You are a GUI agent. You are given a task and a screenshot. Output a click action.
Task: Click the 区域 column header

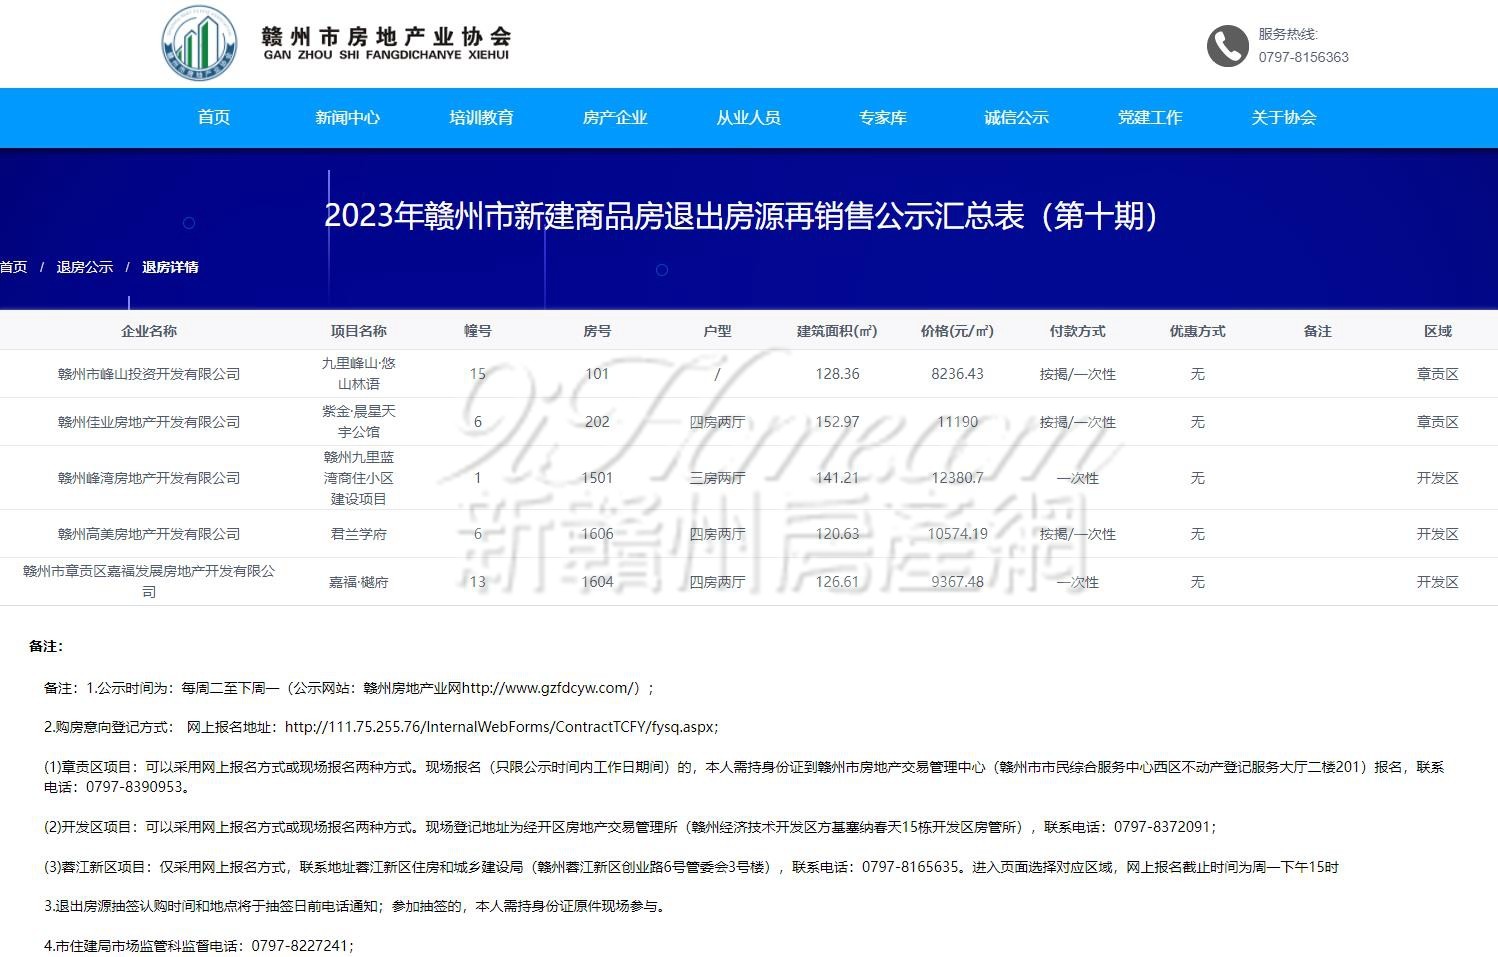1437,331
